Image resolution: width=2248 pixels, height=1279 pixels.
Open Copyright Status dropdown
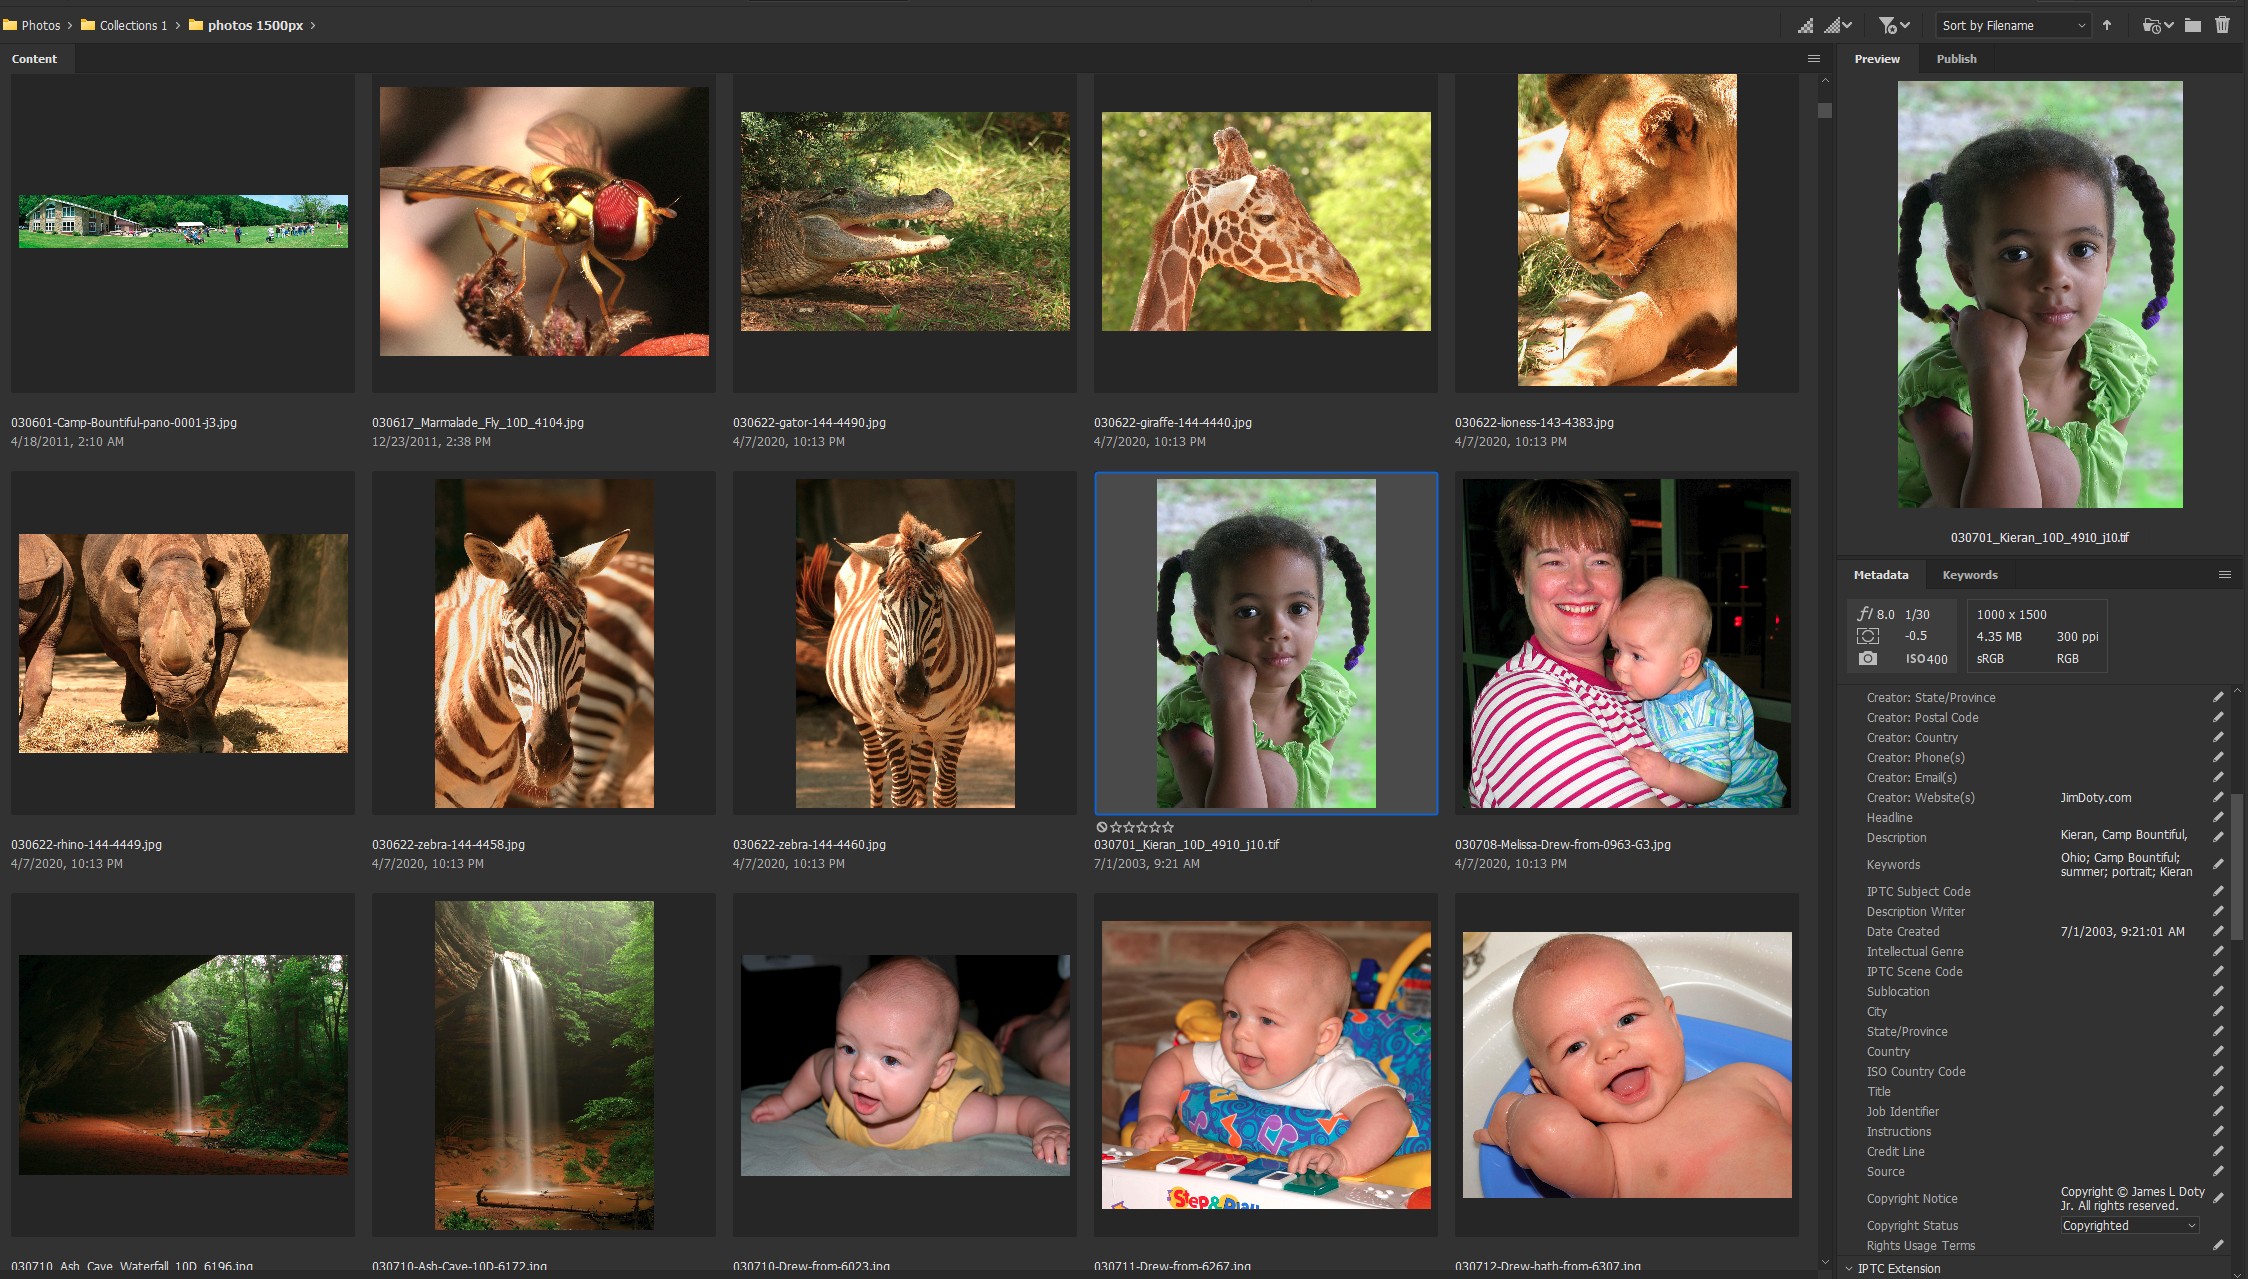2129,1226
